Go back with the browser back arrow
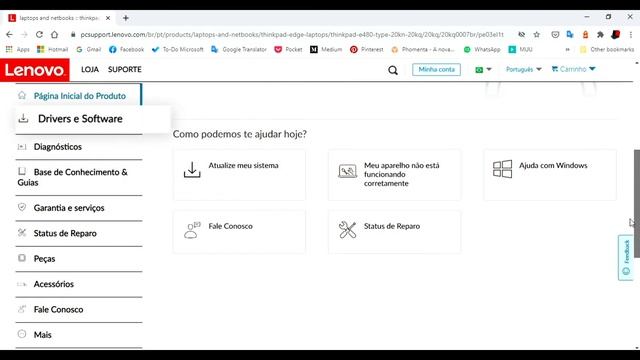This screenshot has height=360, width=640. pyautogui.click(x=9, y=35)
